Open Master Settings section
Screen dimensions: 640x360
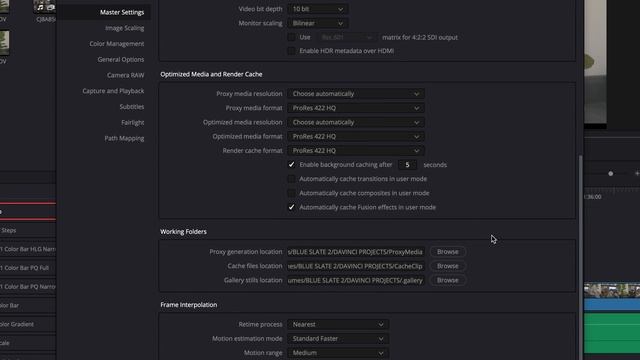122,12
